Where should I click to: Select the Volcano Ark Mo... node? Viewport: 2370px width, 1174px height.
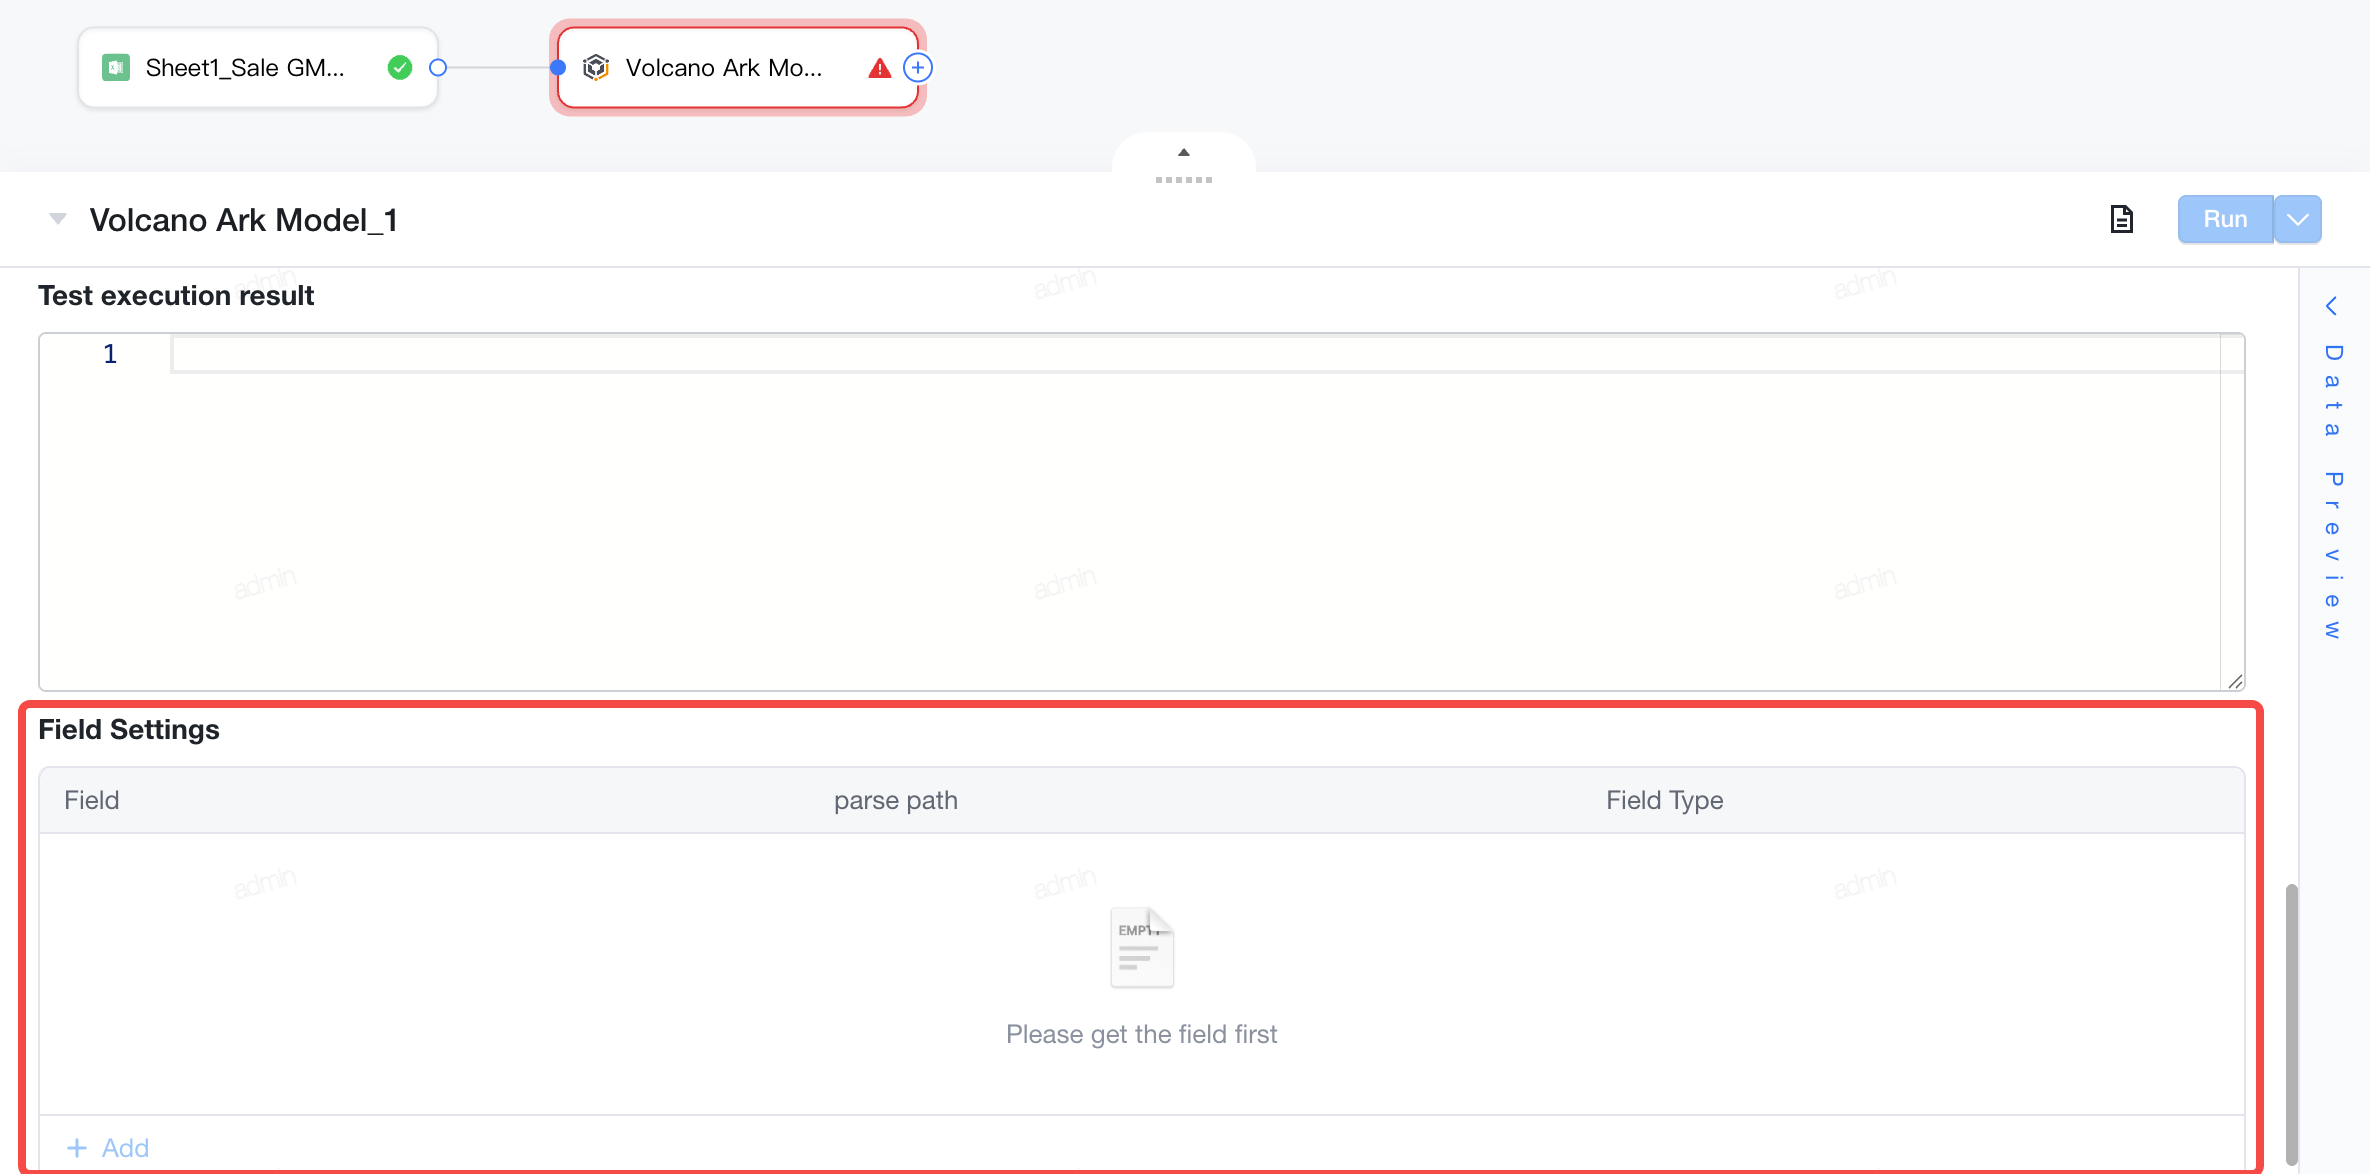click(x=738, y=68)
